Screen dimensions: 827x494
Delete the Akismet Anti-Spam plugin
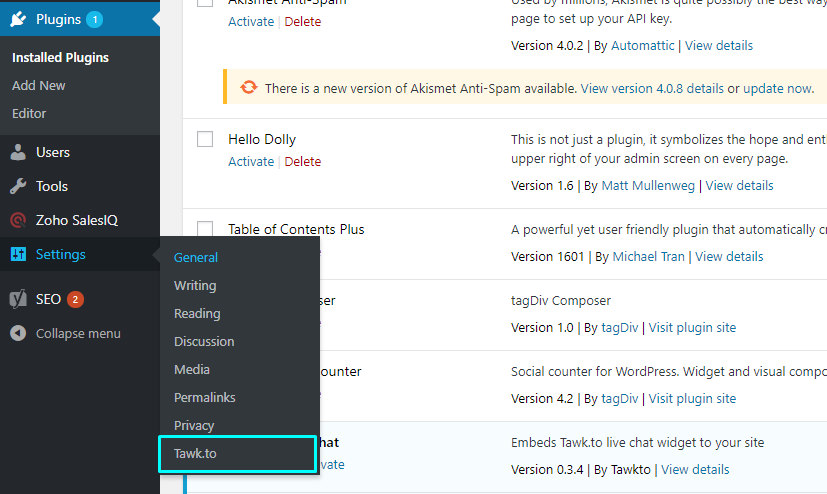pos(303,22)
